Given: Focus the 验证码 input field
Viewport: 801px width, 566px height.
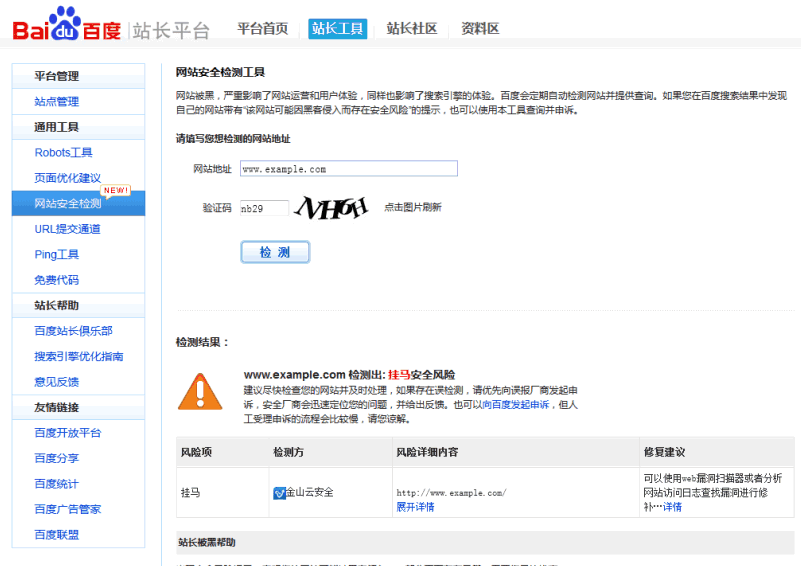Looking at the screenshot, I should [x=264, y=208].
